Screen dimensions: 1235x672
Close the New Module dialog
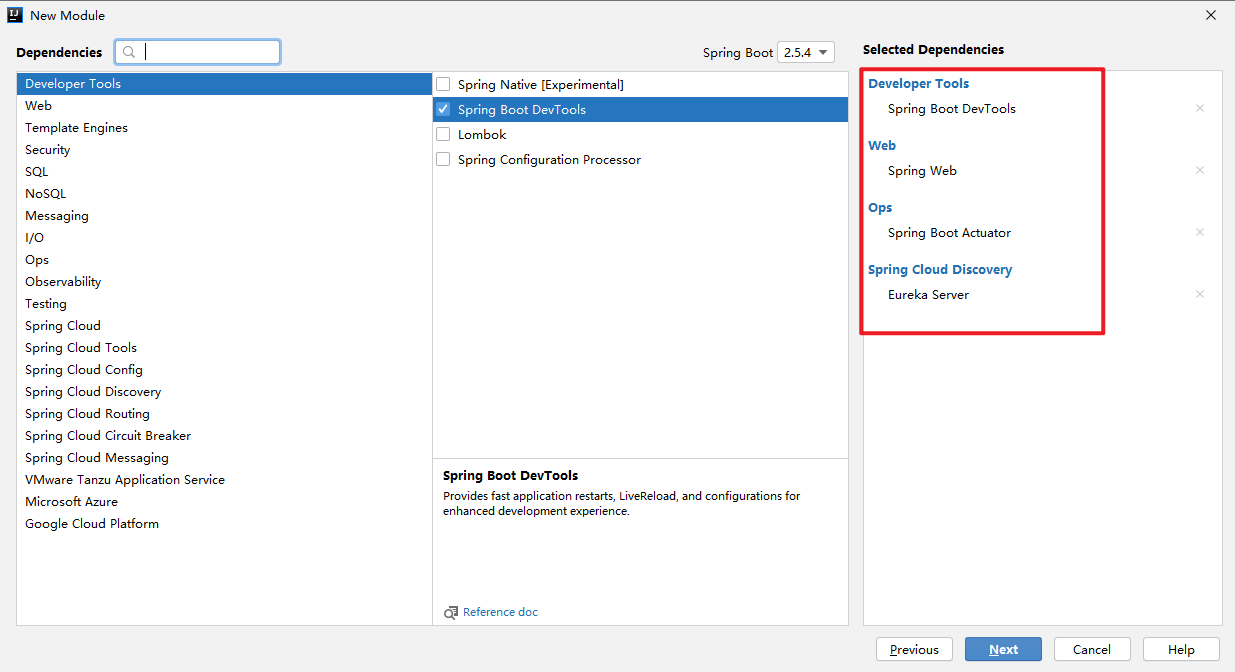pyautogui.click(x=1211, y=15)
